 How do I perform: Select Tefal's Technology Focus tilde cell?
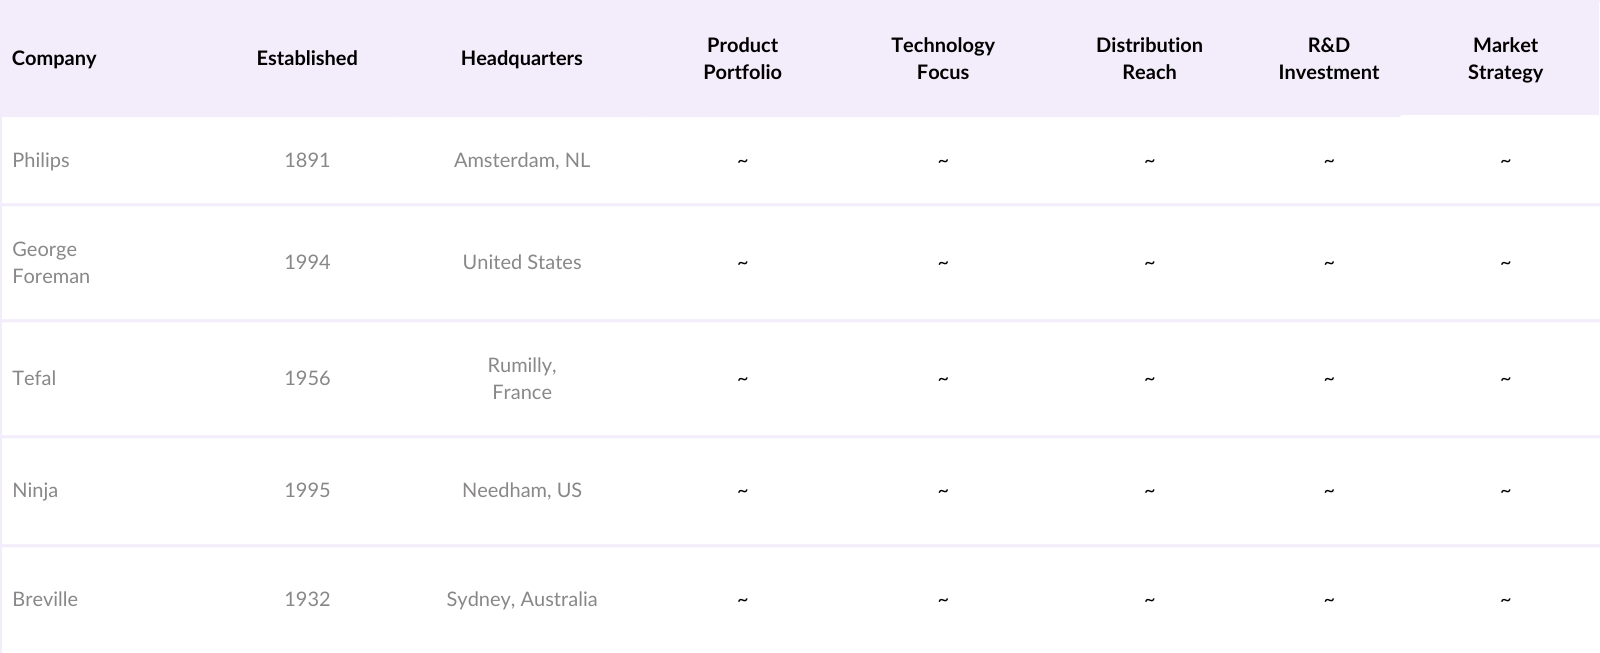point(942,378)
